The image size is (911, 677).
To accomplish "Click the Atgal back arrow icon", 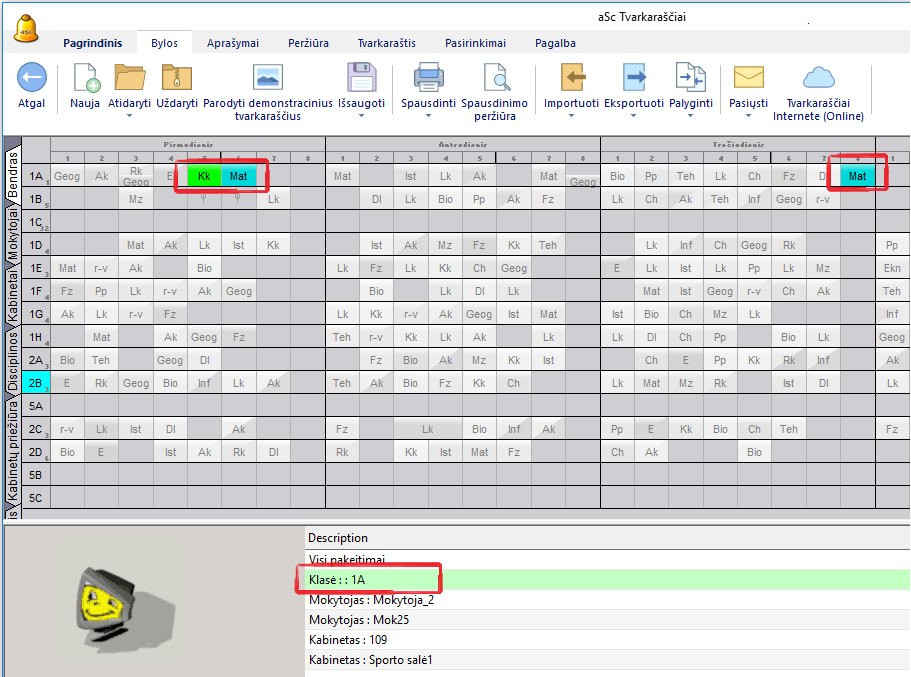I will pos(32,78).
